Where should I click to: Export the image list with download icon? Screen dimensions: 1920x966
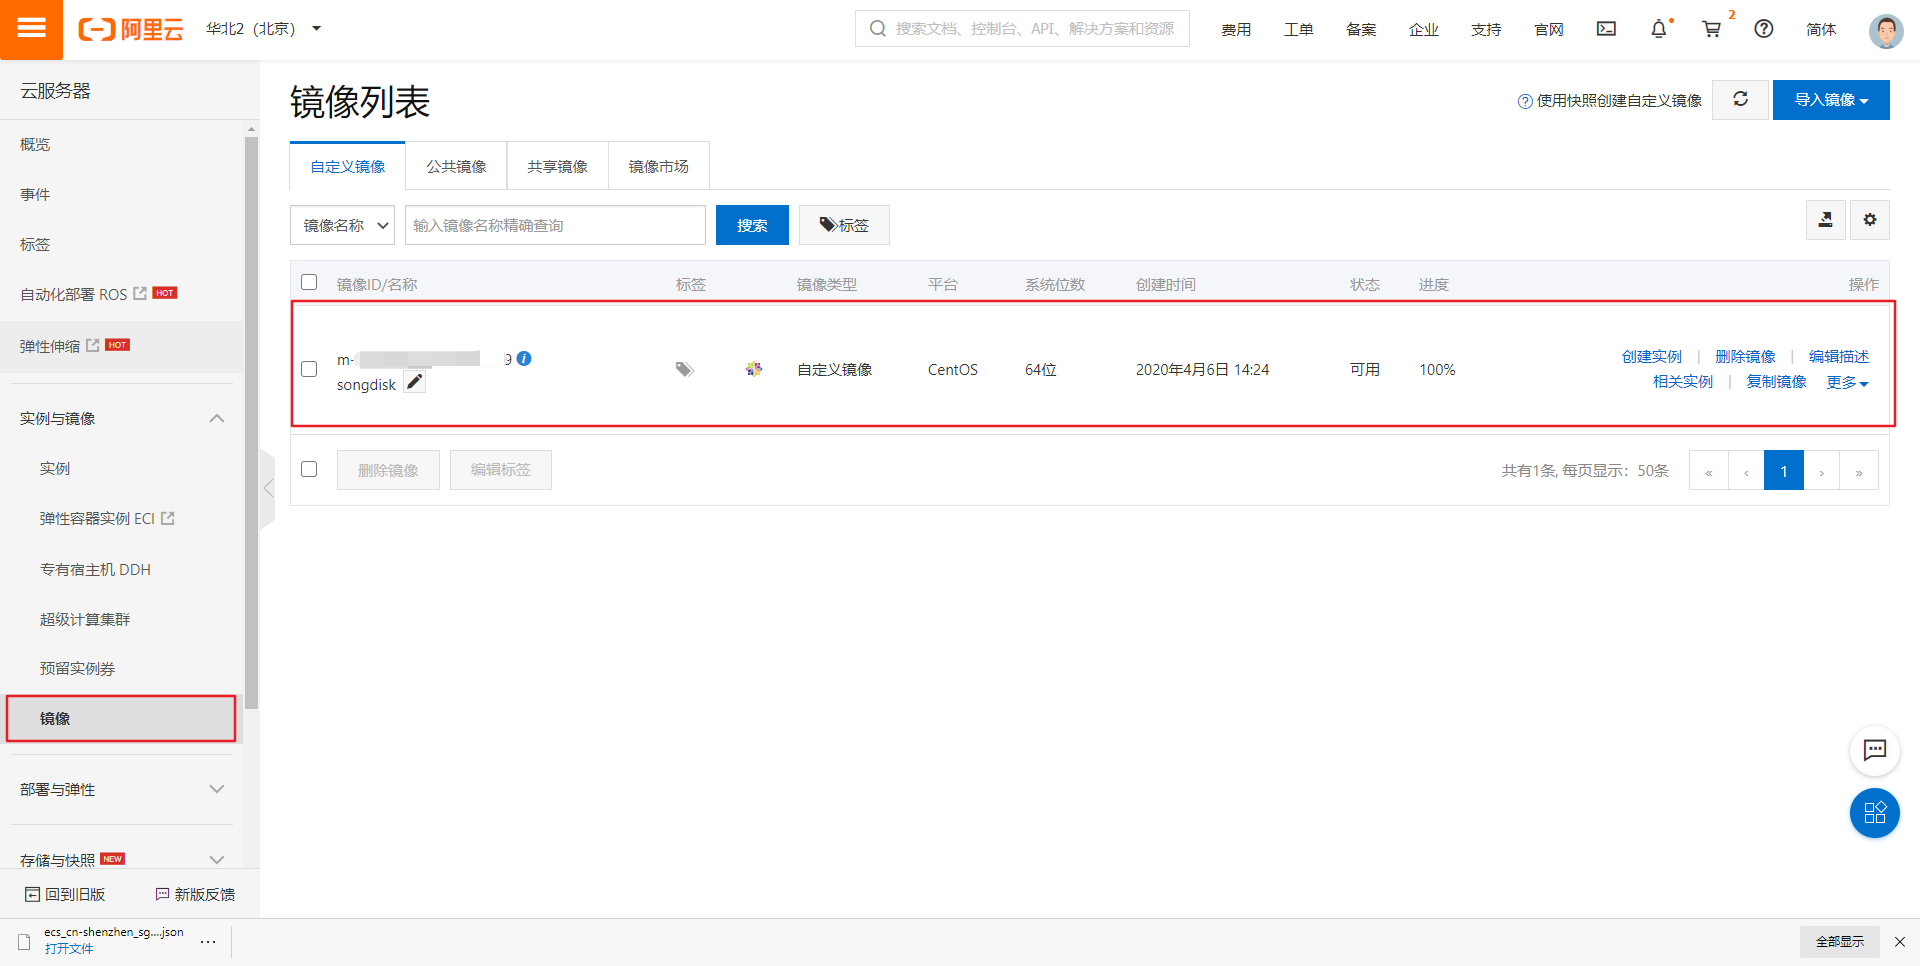tap(1825, 220)
